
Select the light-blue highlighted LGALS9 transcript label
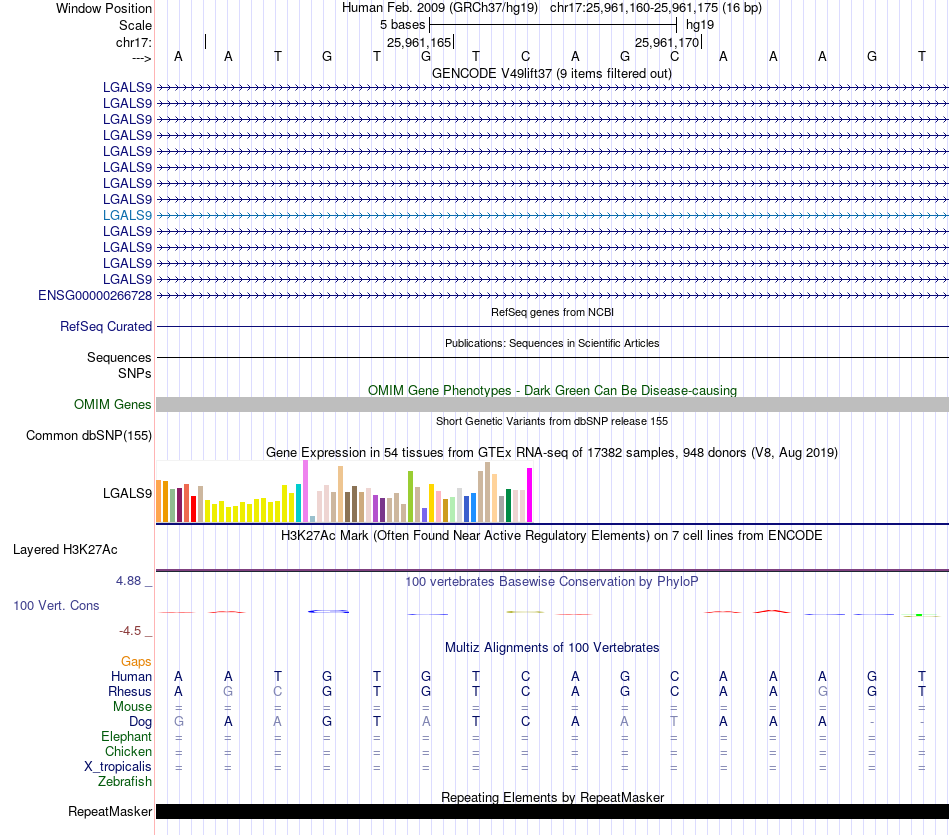click(x=127, y=215)
